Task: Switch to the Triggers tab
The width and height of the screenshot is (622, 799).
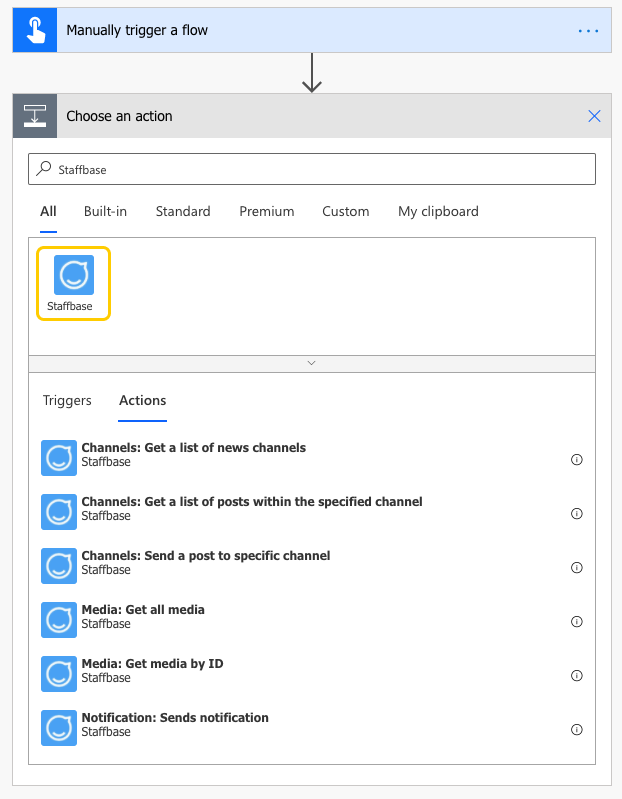Action: 67,401
